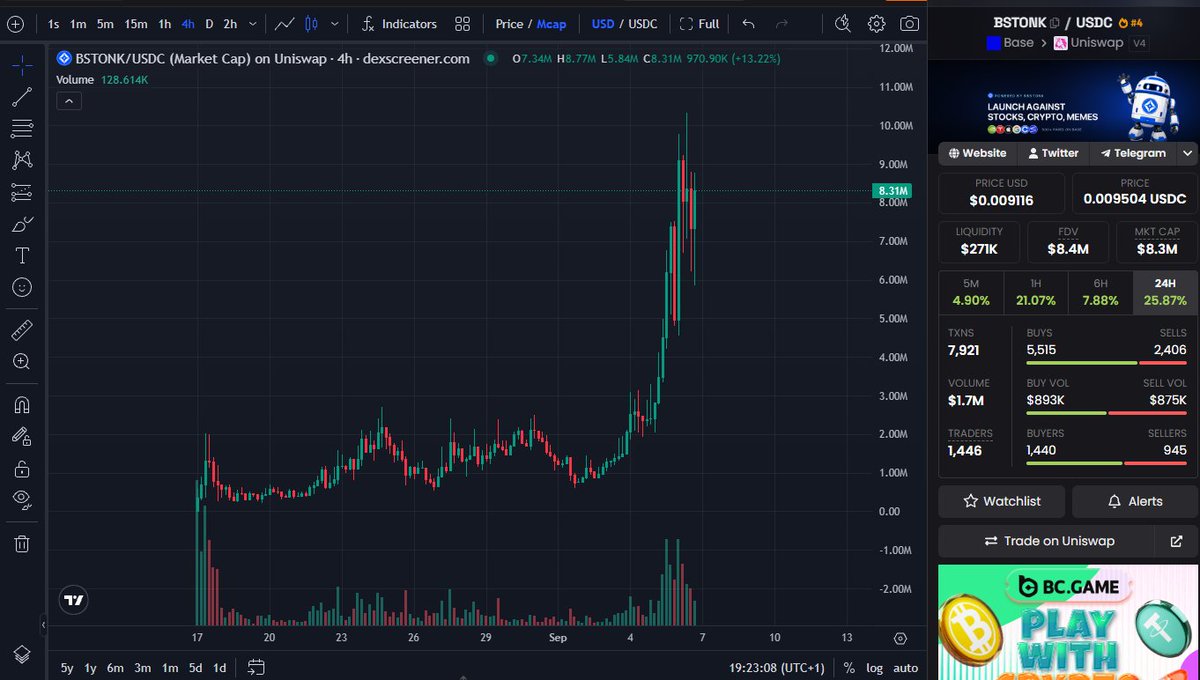Select the 1h timeframe
Image resolution: width=1200 pixels, height=680 pixels.
pyautogui.click(x=165, y=23)
